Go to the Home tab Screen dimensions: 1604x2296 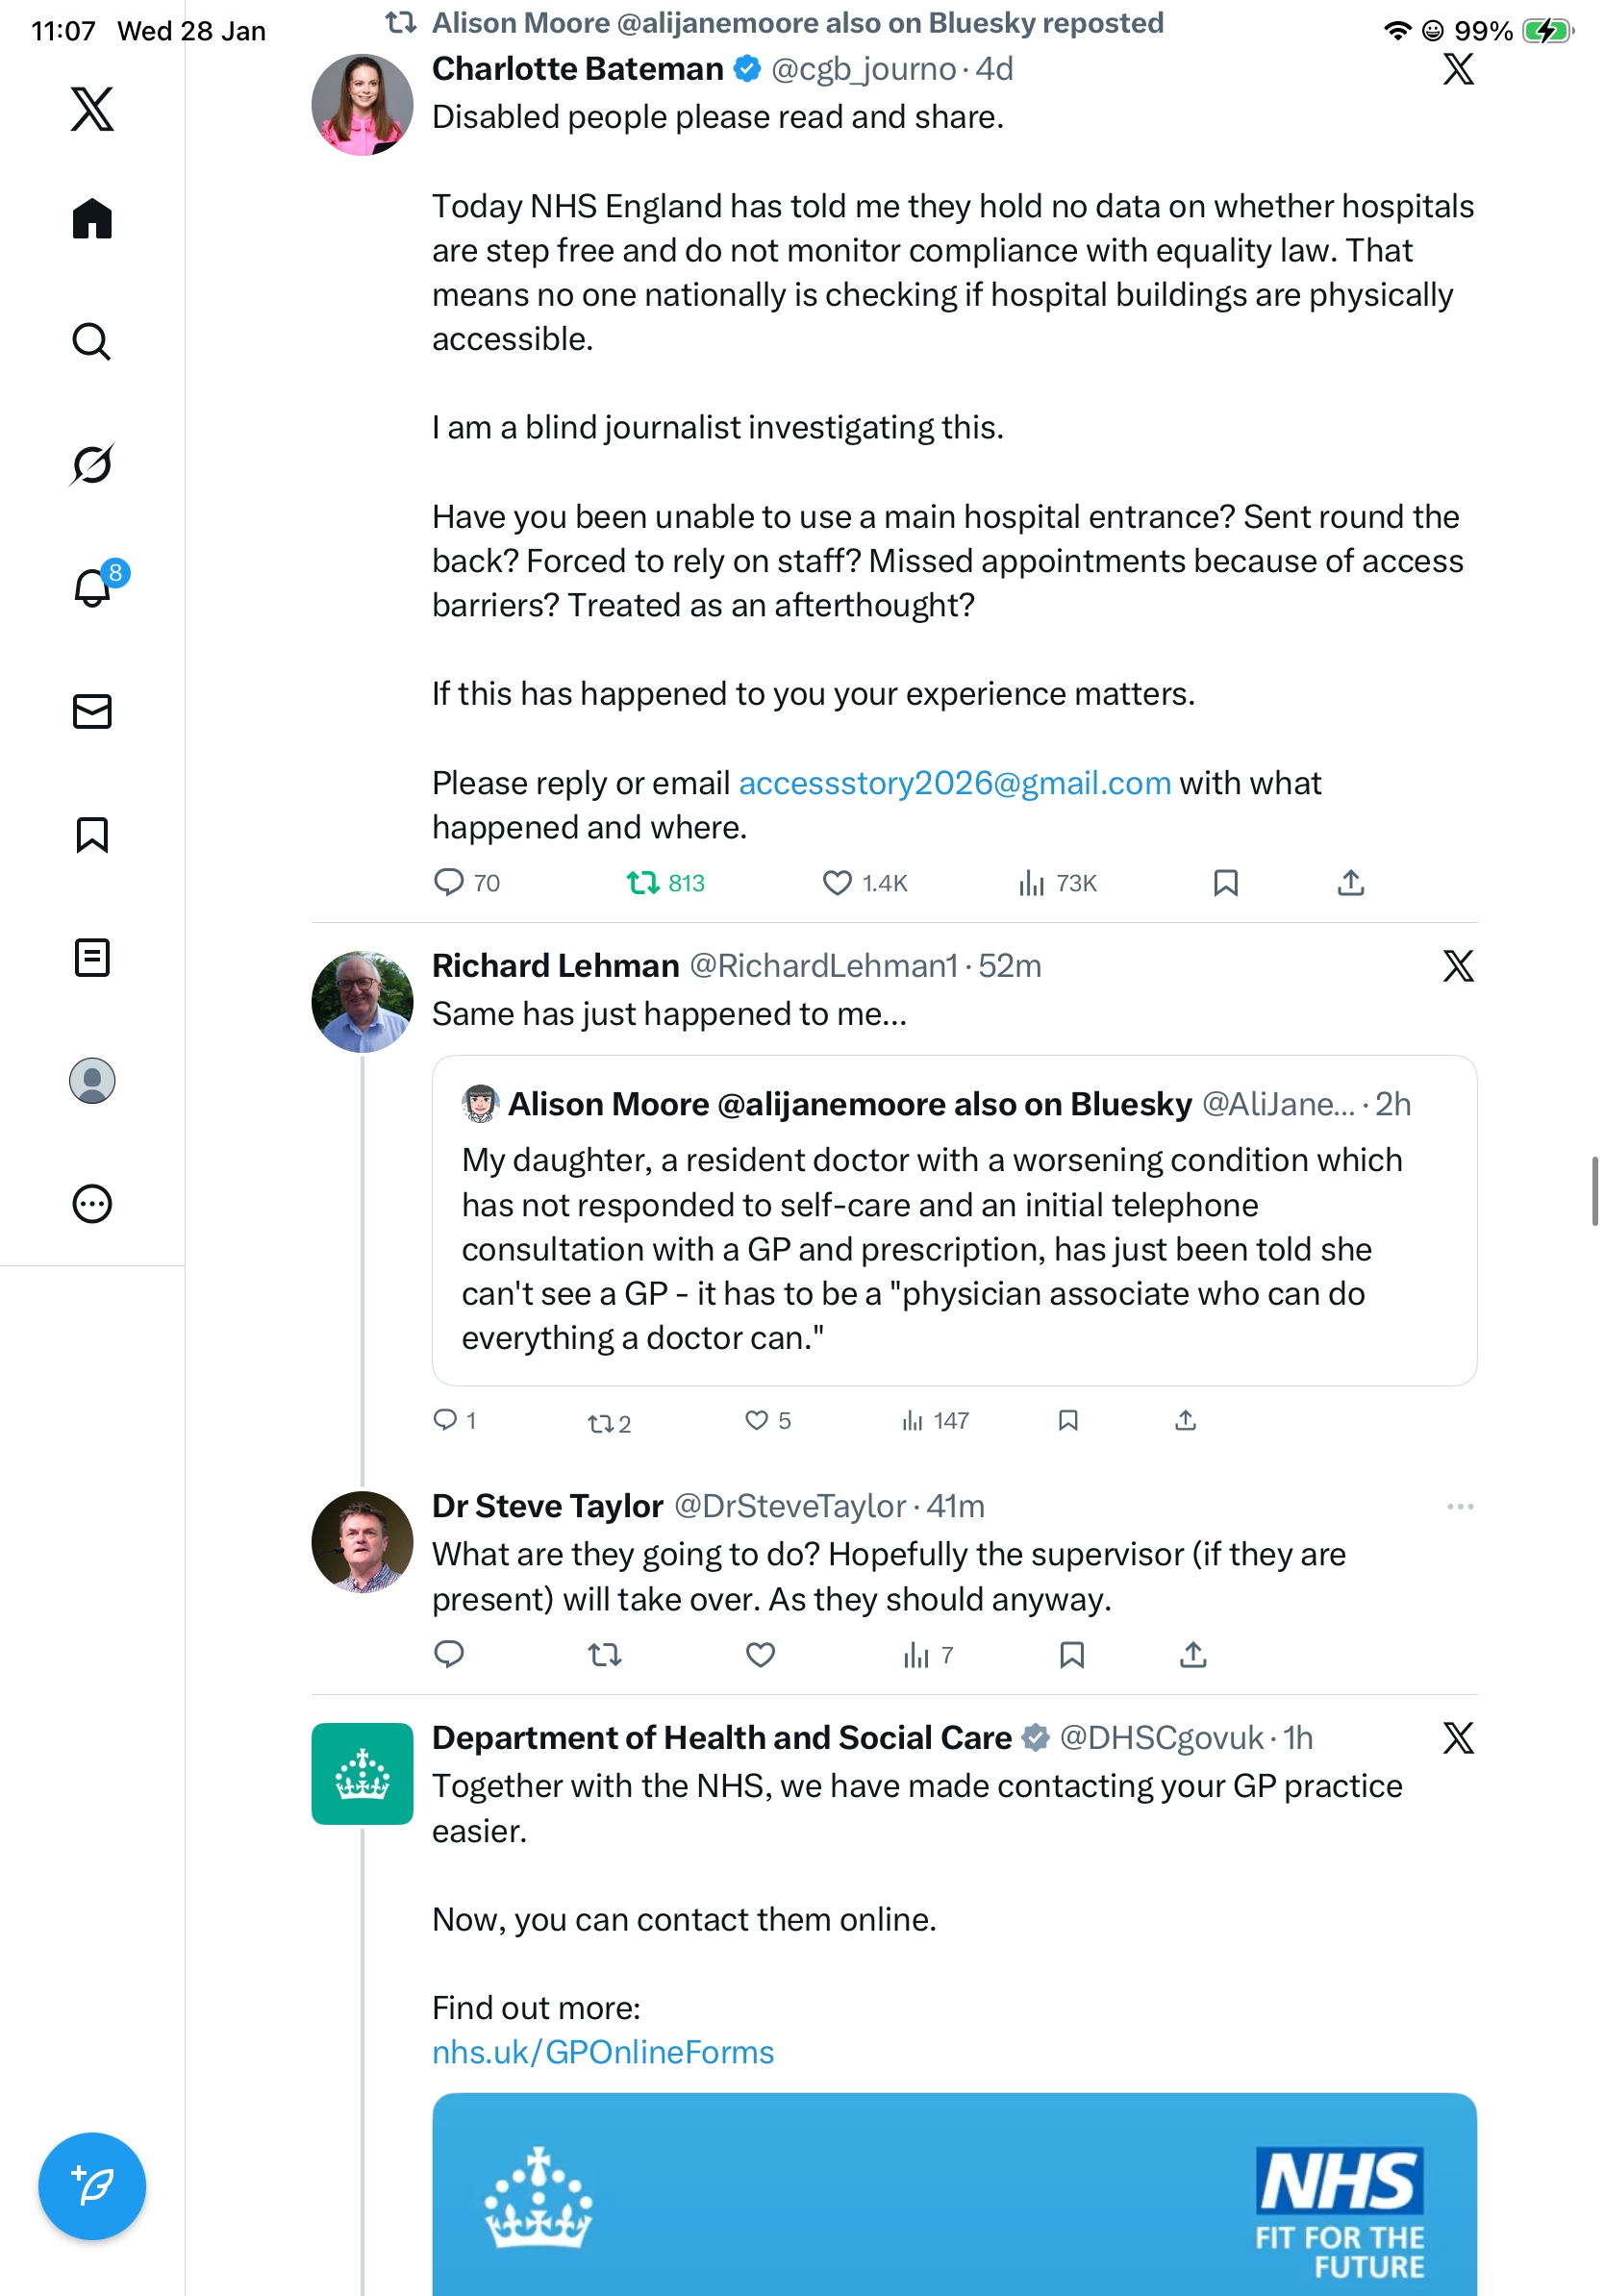tap(92, 218)
